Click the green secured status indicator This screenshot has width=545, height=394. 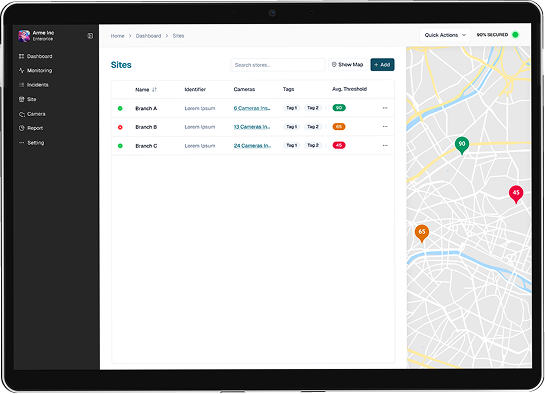(x=515, y=35)
